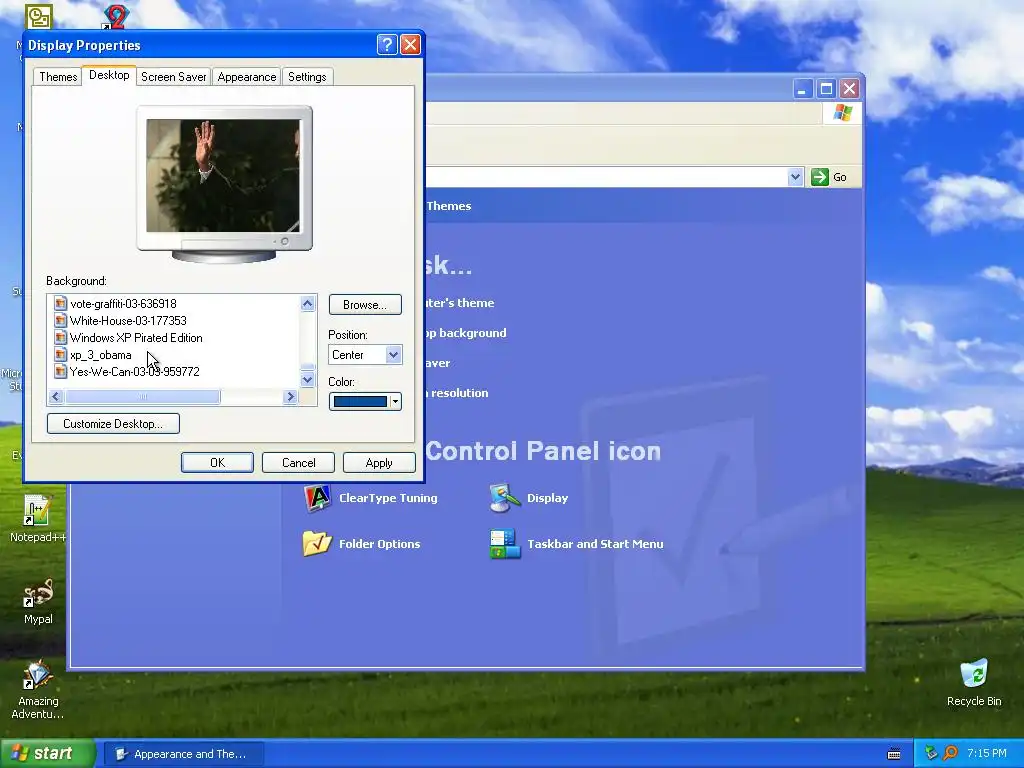Click the file icon beside xp_3_obama

coord(60,355)
